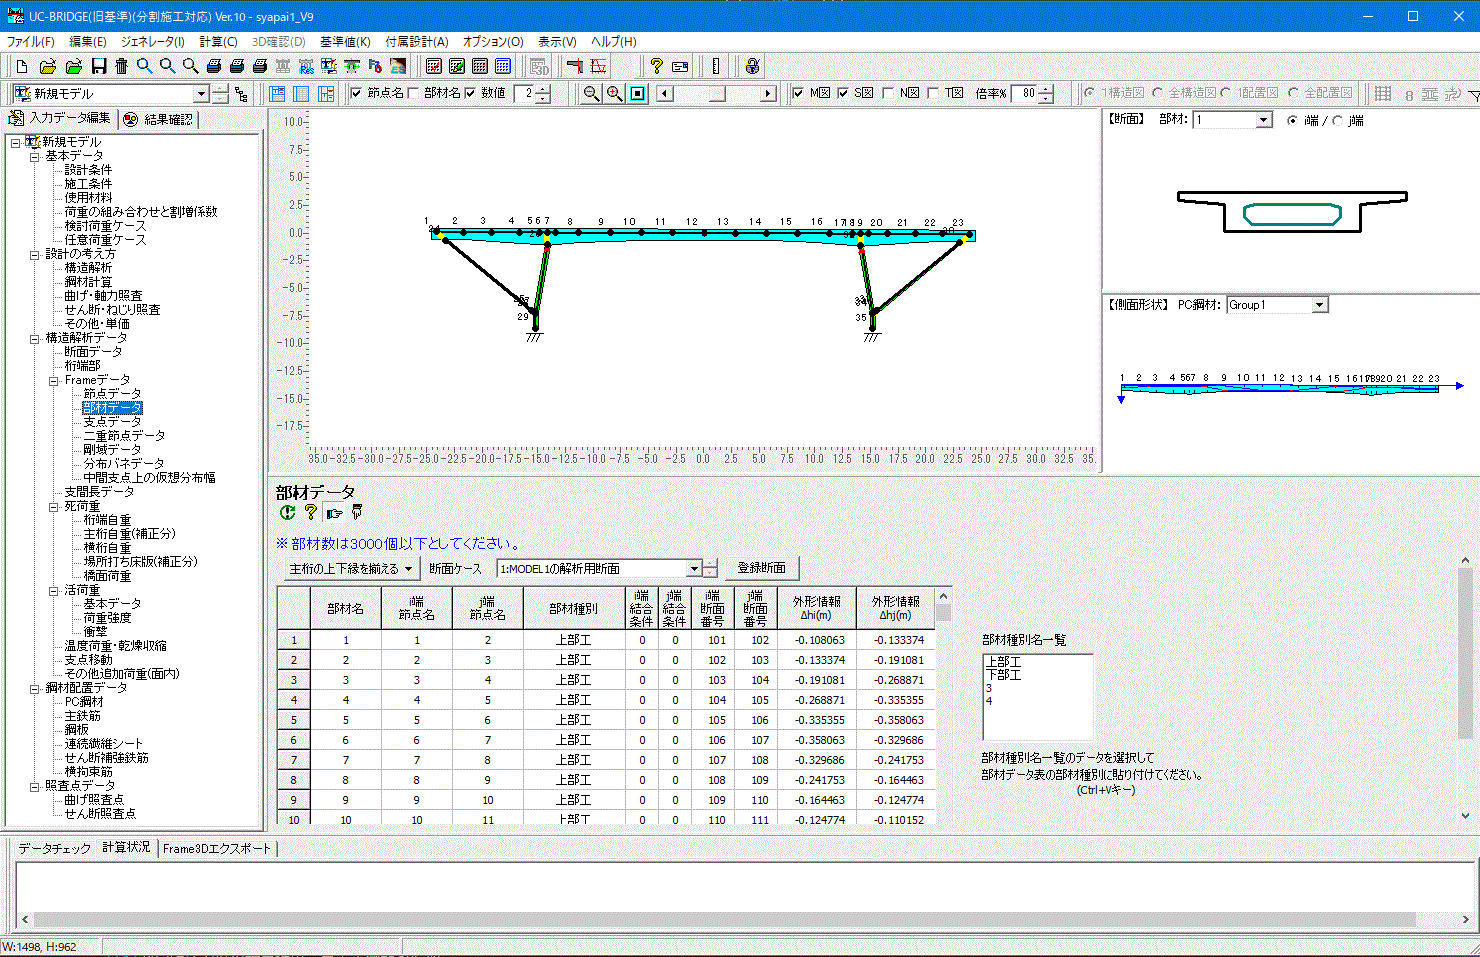Screen dimensions: 1480x957
Task: Click the Save floppy disk icon
Action: (x=98, y=66)
